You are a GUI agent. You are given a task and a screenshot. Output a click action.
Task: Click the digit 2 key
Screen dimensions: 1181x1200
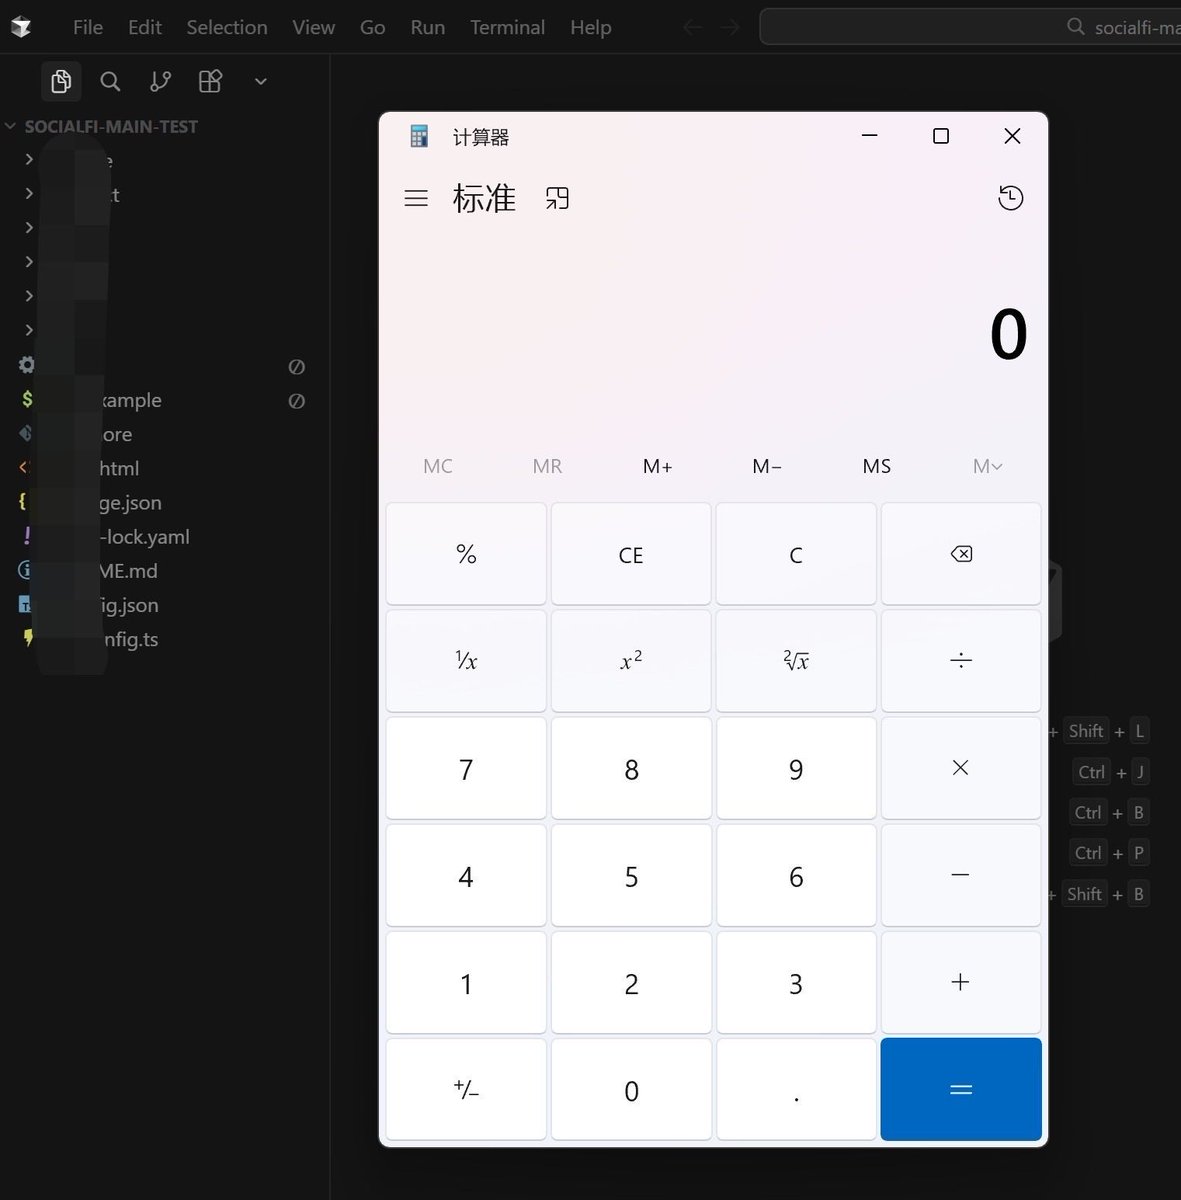pos(631,982)
